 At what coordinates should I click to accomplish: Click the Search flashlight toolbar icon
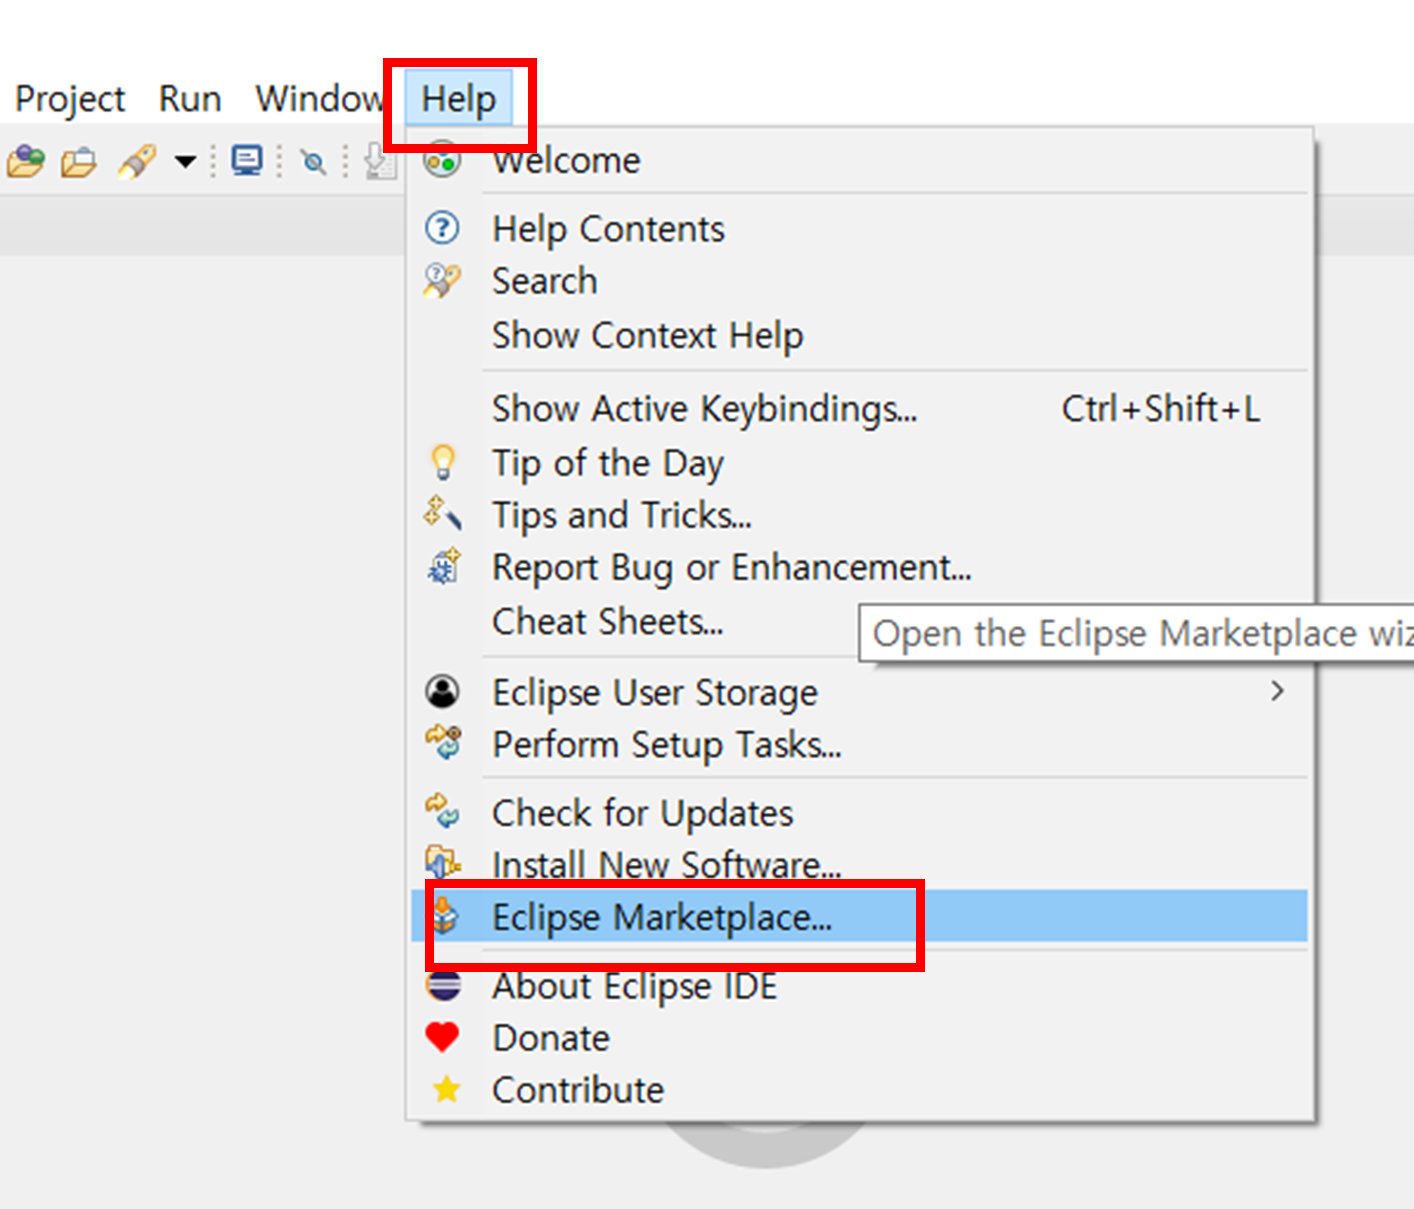[137, 160]
